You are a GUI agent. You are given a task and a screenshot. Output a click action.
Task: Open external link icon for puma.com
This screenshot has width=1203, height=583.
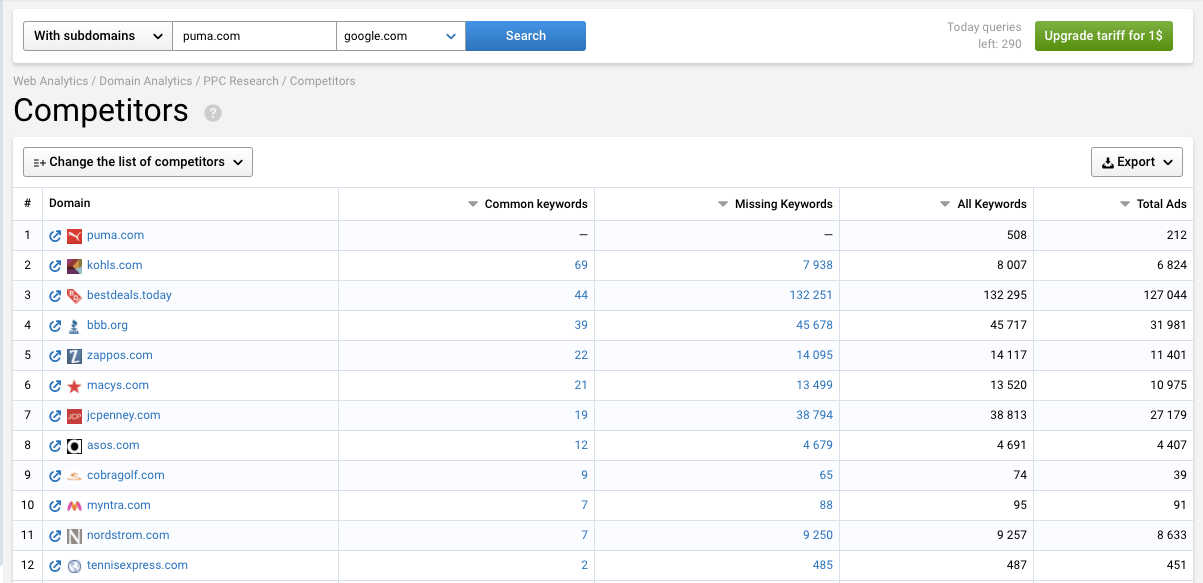56,236
